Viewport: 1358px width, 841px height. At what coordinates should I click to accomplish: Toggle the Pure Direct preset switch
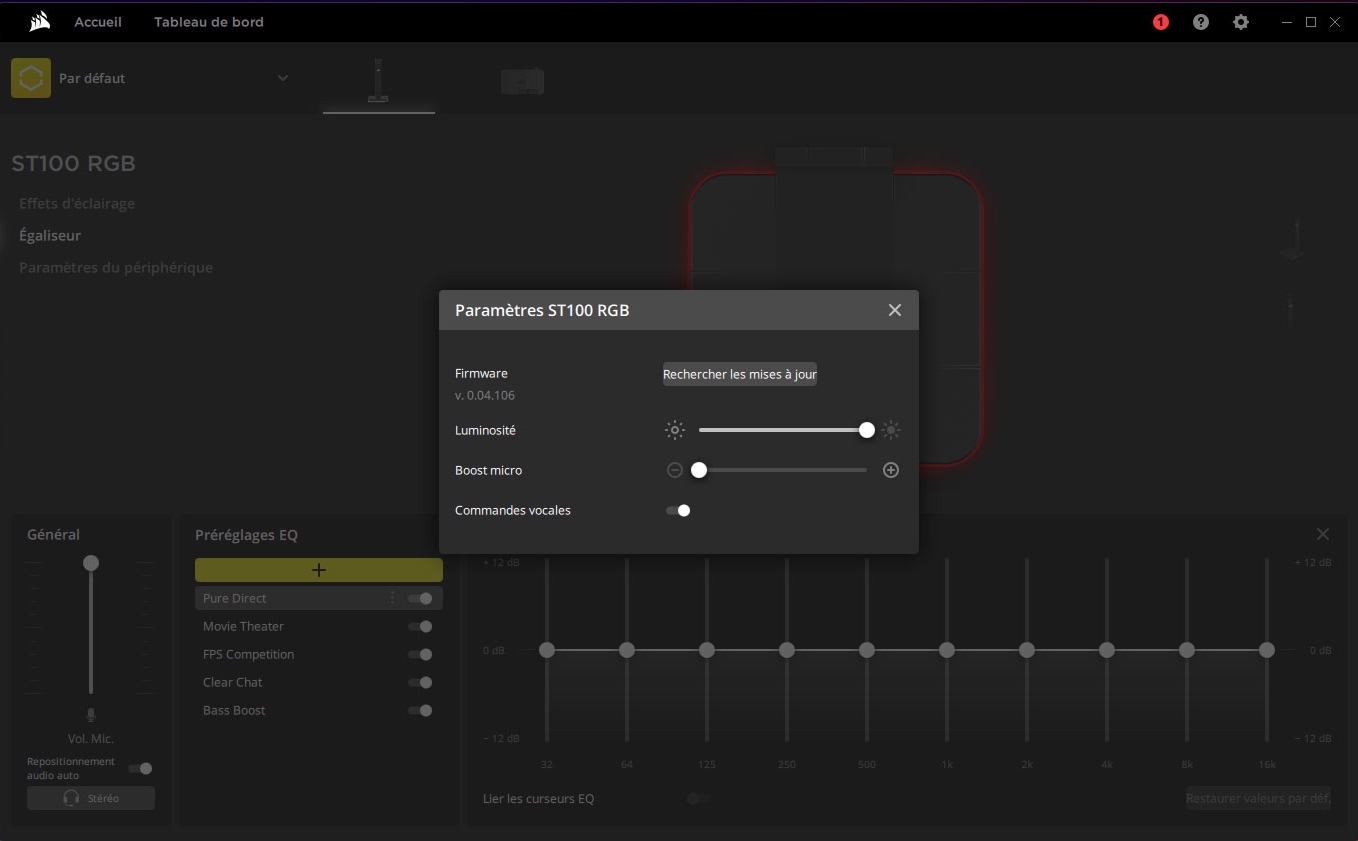tap(421, 598)
